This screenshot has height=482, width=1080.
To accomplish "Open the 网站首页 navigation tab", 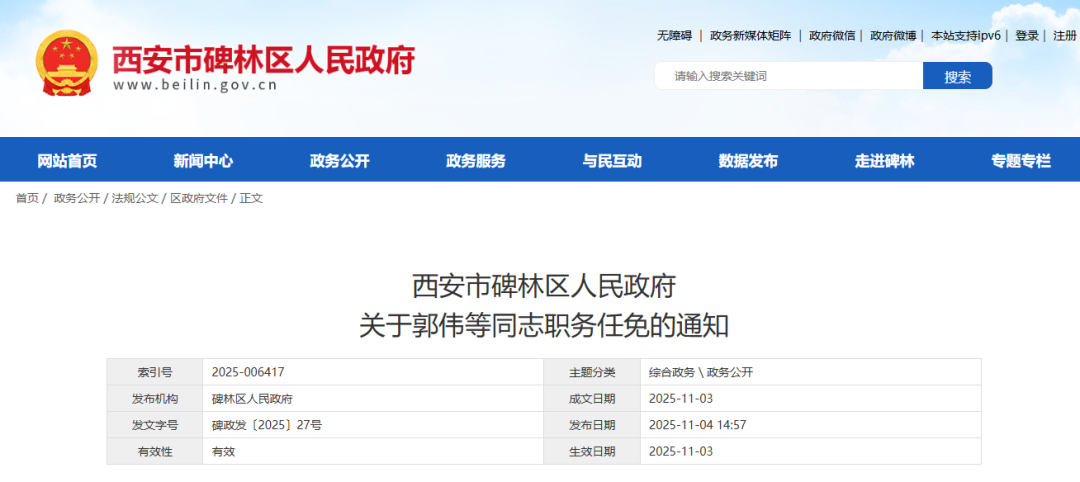I will (67, 160).
